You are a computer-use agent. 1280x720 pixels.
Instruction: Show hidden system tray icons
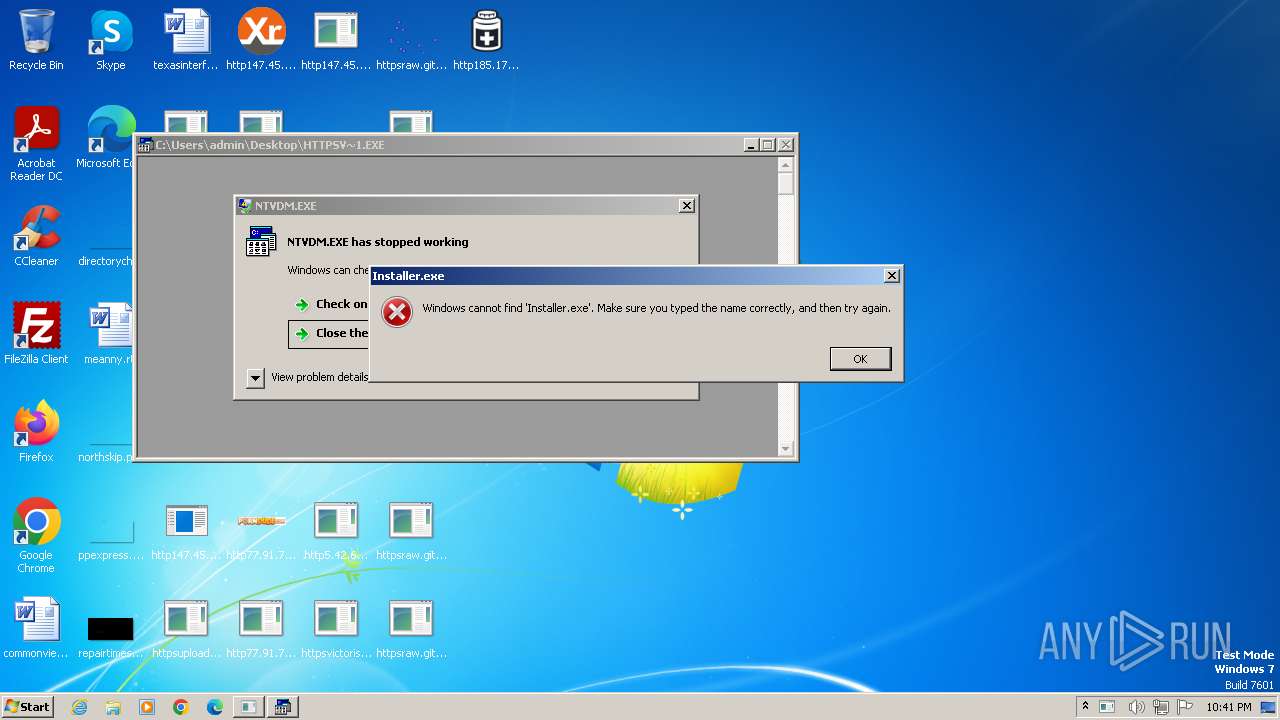(x=1085, y=706)
